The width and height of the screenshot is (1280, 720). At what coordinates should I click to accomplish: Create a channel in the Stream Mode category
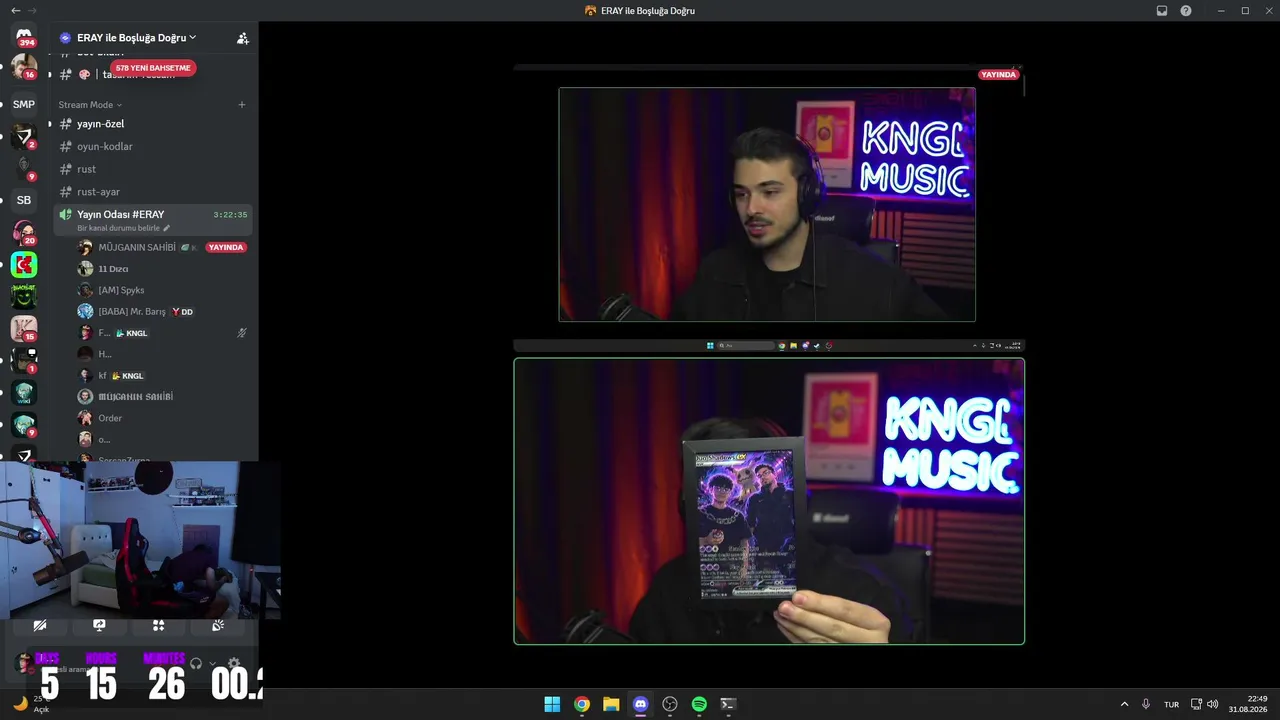pos(241,105)
